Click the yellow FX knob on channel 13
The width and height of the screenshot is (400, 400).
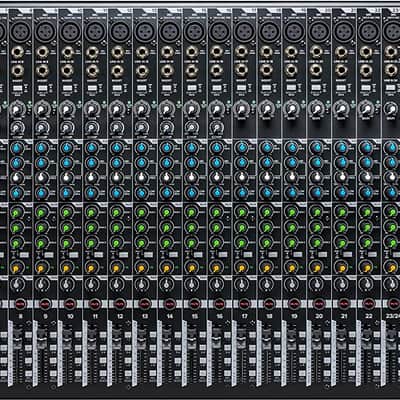click(141, 268)
